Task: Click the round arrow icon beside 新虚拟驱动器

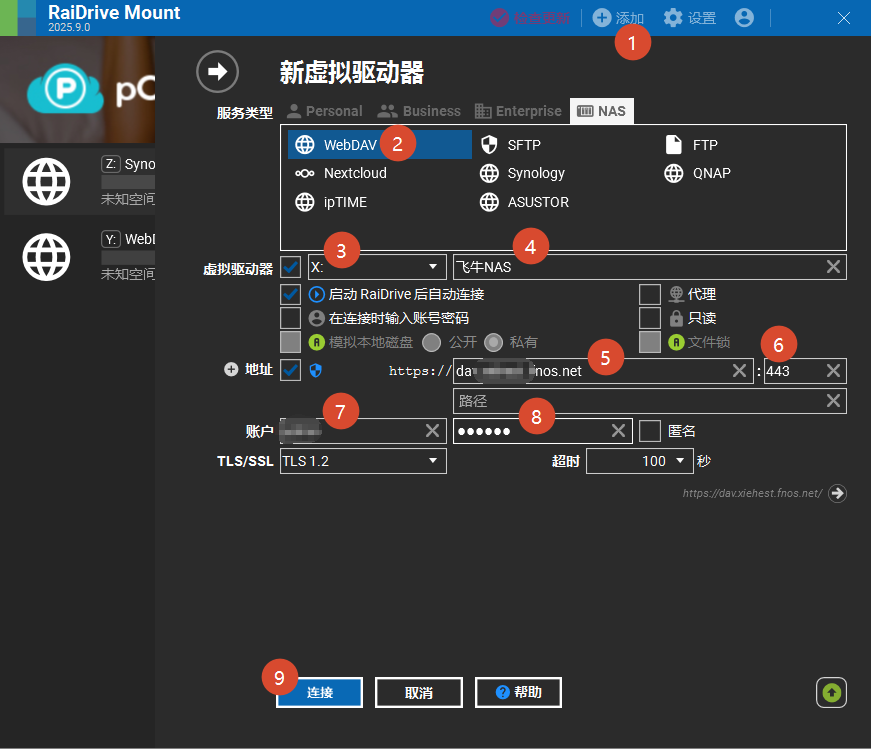Action: [x=217, y=71]
